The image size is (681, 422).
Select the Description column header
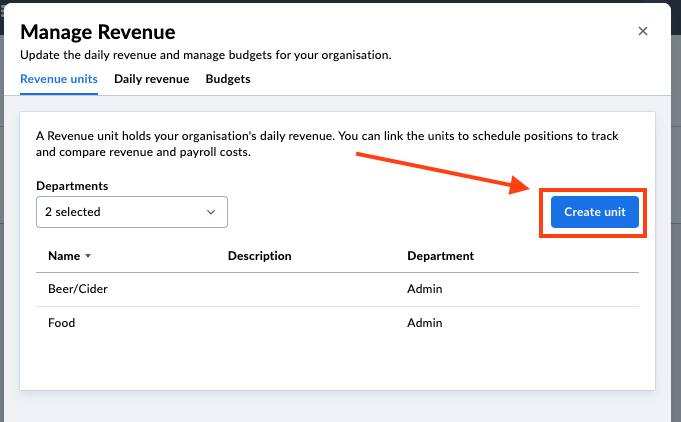[x=259, y=256]
